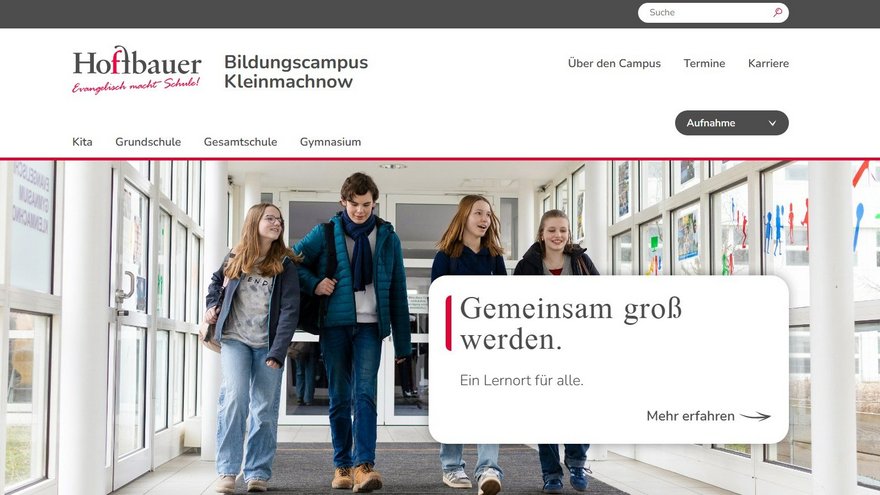Click the Hoffbauer logo

pos(137,70)
